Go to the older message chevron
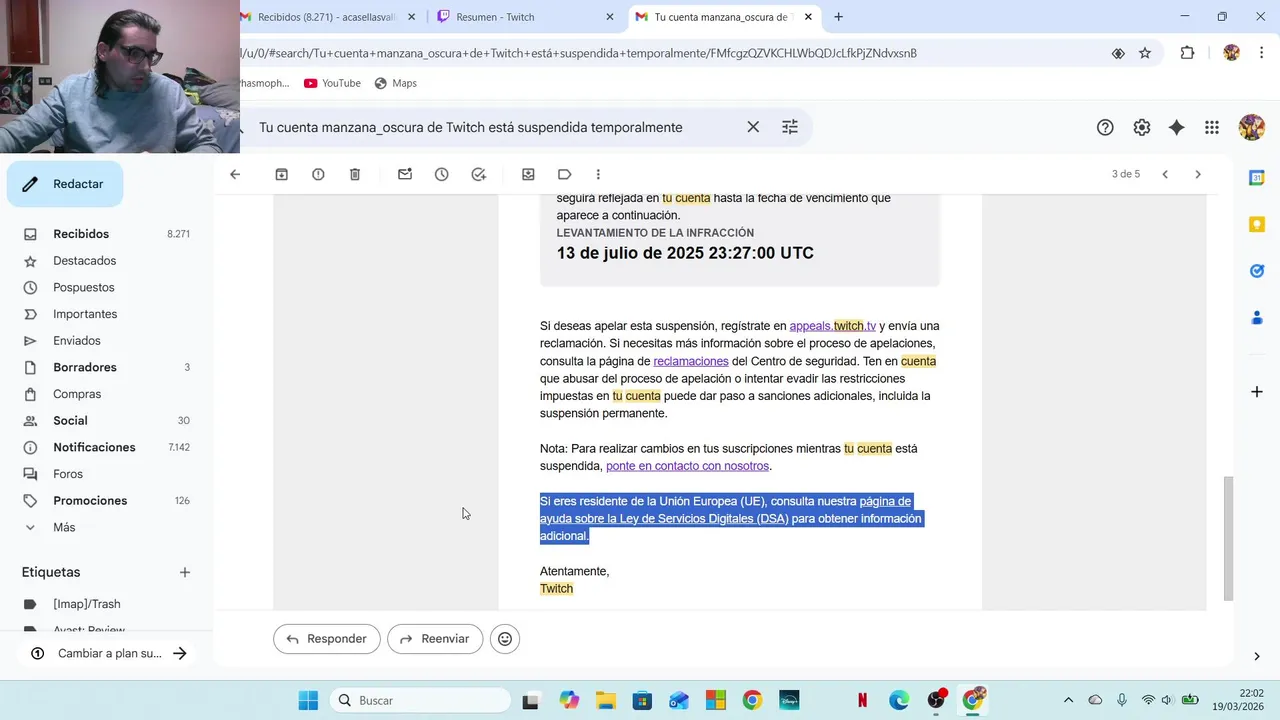Viewport: 1280px width, 720px height. point(1198,174)
